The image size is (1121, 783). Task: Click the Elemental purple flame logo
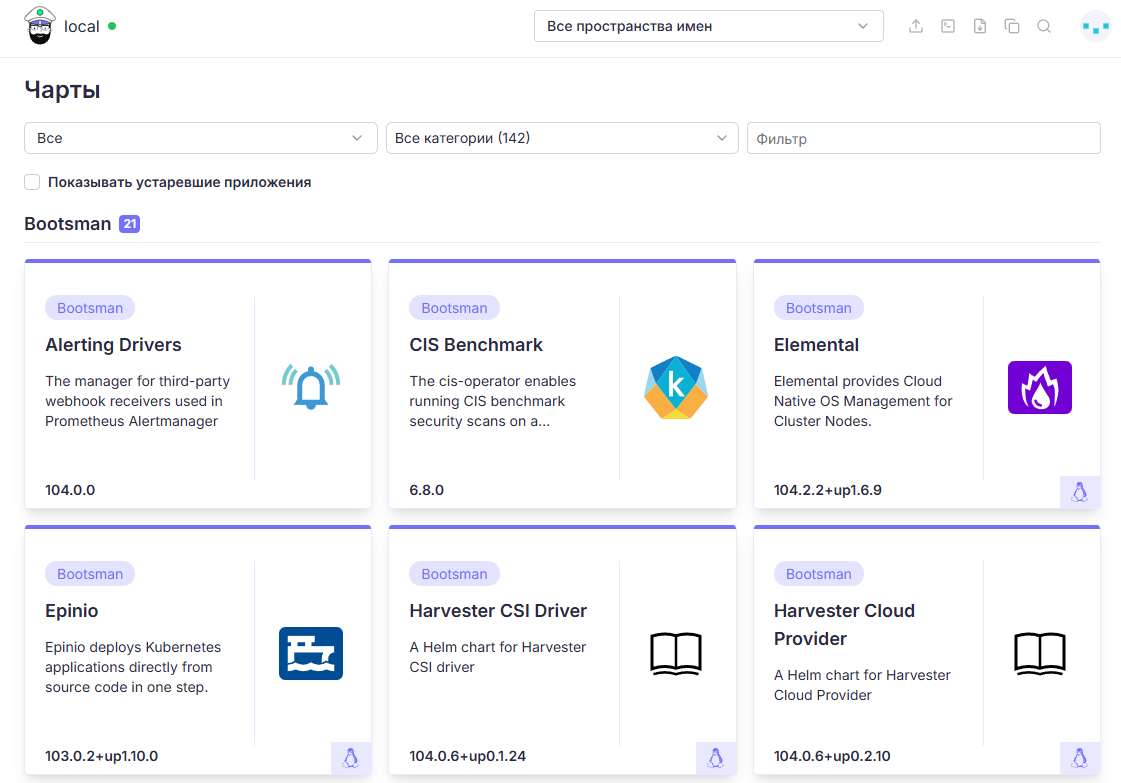(1039, 388)
